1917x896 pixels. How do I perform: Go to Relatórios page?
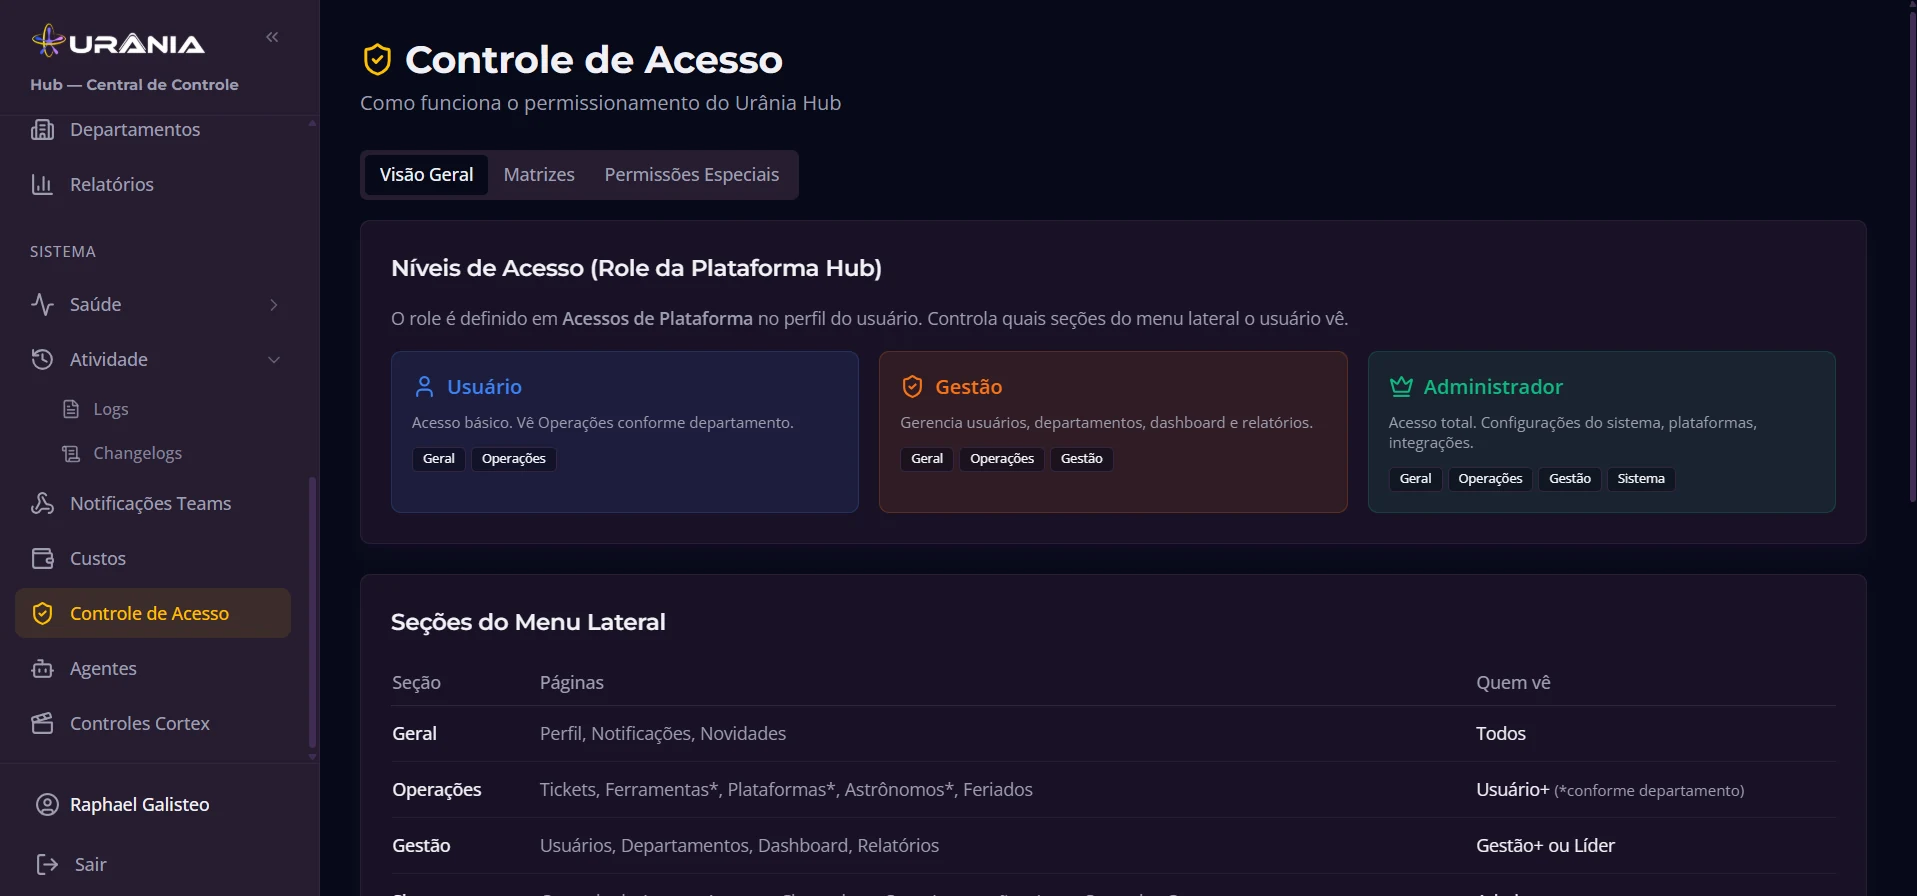153,184
